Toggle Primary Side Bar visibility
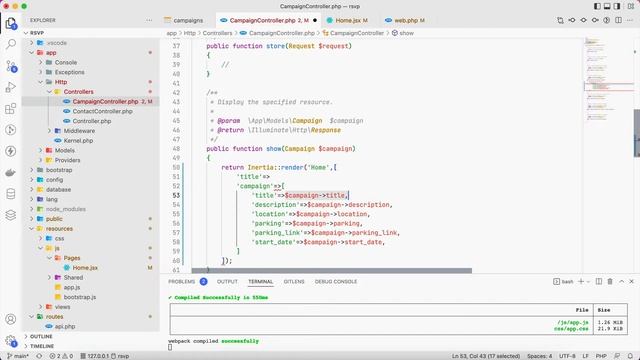This screenshot has height=360, width=640. [x=597, y=6]
